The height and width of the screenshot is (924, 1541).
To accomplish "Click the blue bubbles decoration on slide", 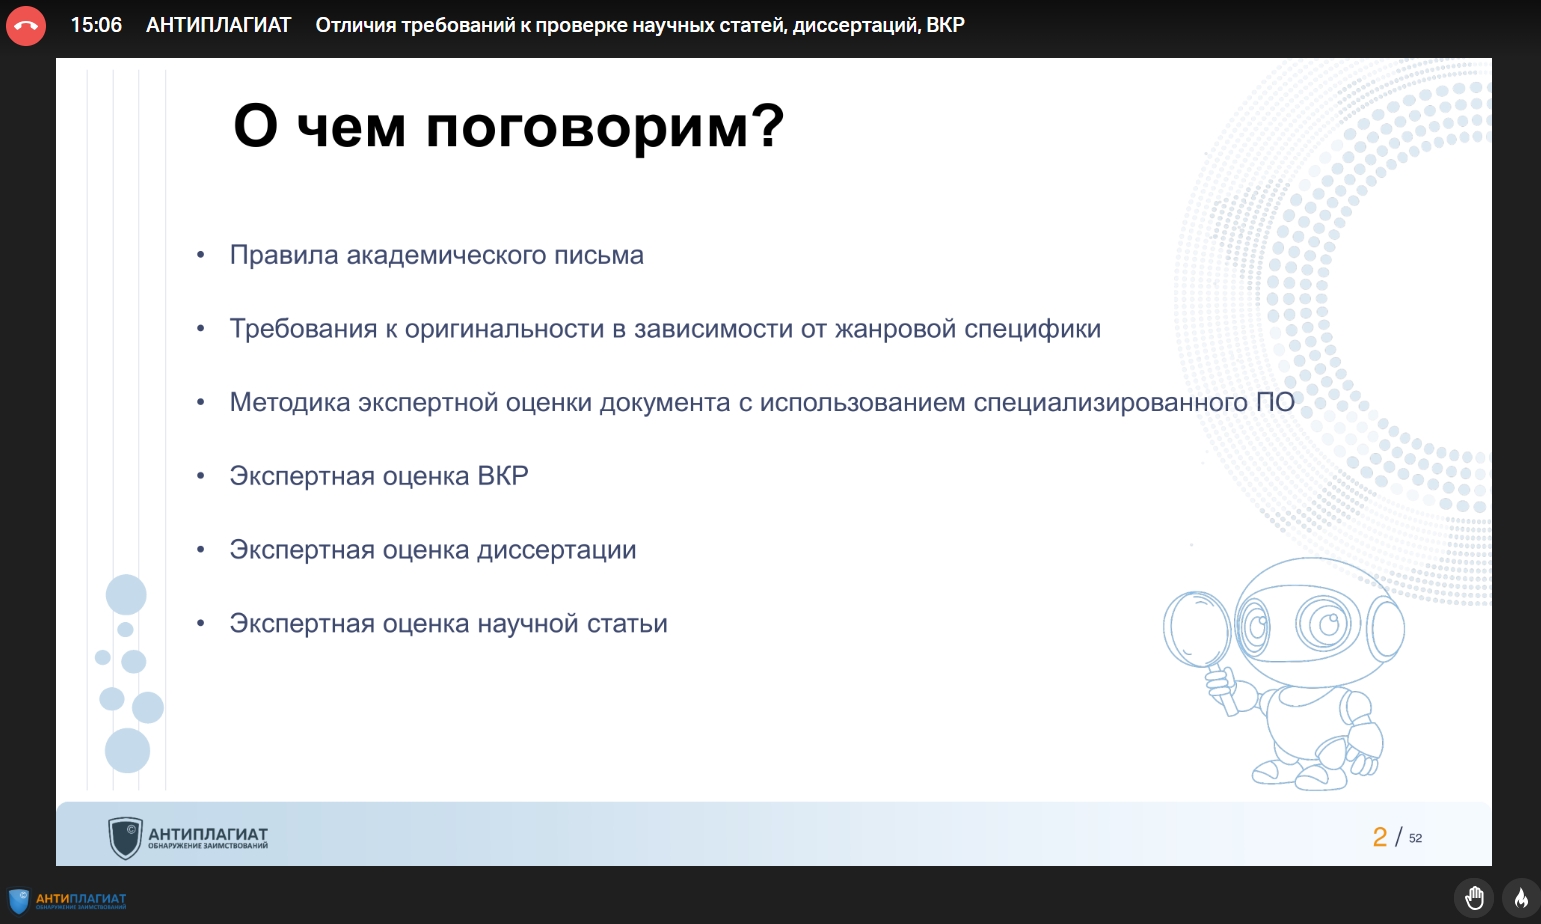I will point(128,672).
